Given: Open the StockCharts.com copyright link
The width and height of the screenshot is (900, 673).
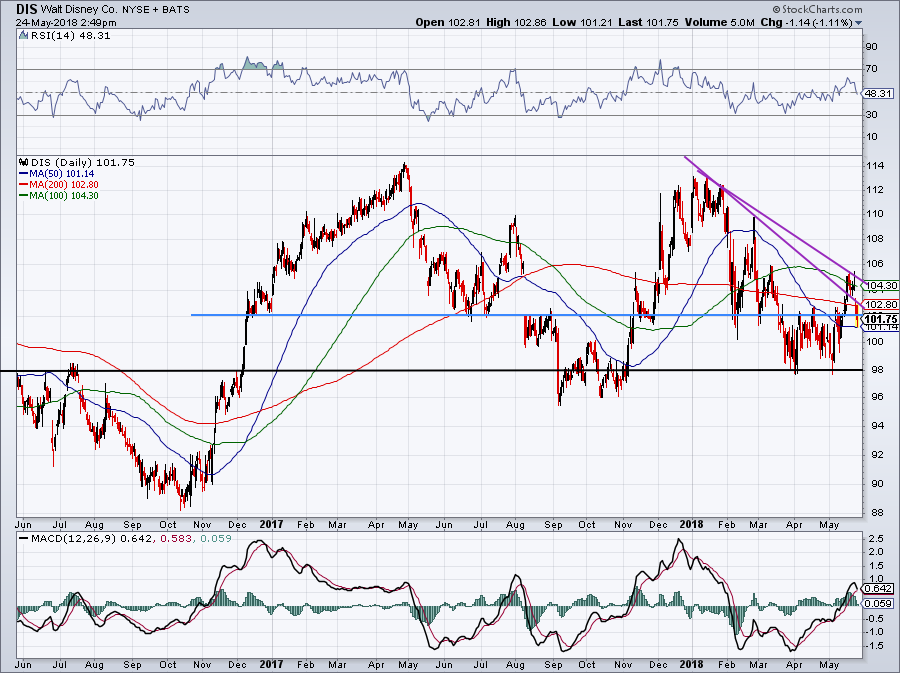Looking at the screenshot, I should pyautogui.click(x=817, y=9).
